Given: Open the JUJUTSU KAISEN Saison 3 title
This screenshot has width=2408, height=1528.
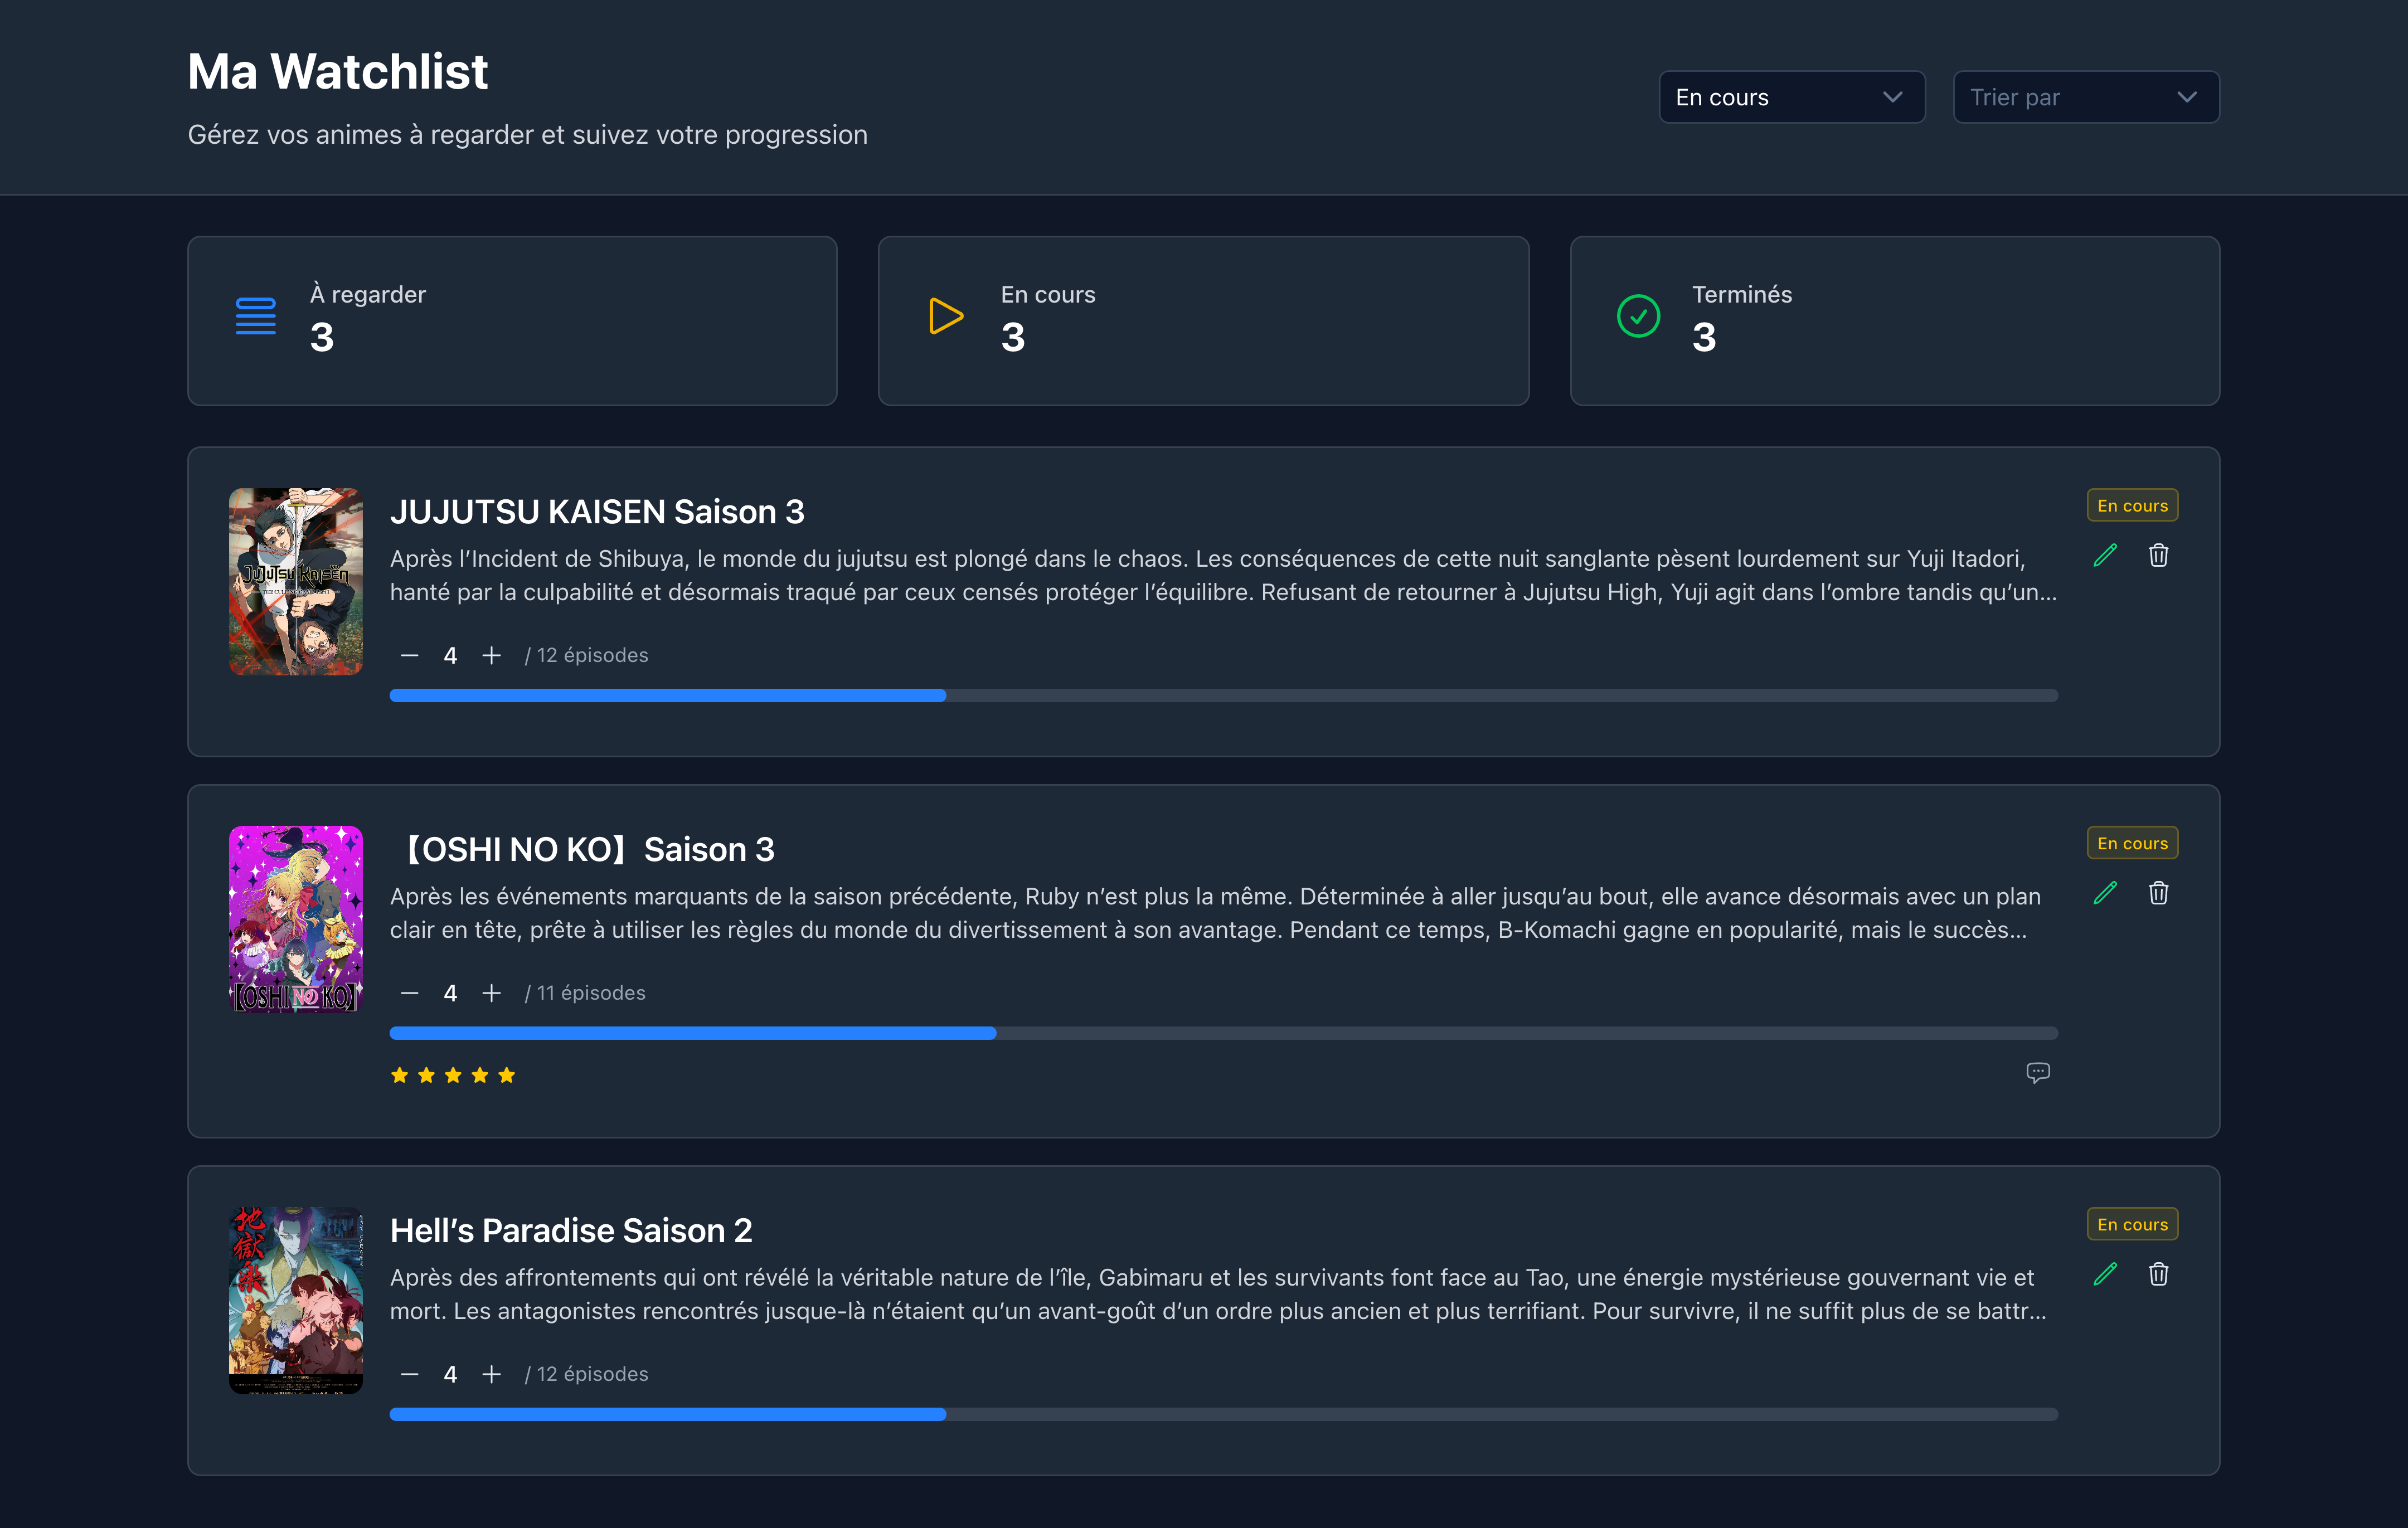Looking at the screenshot, I should (x=597, y=512).
